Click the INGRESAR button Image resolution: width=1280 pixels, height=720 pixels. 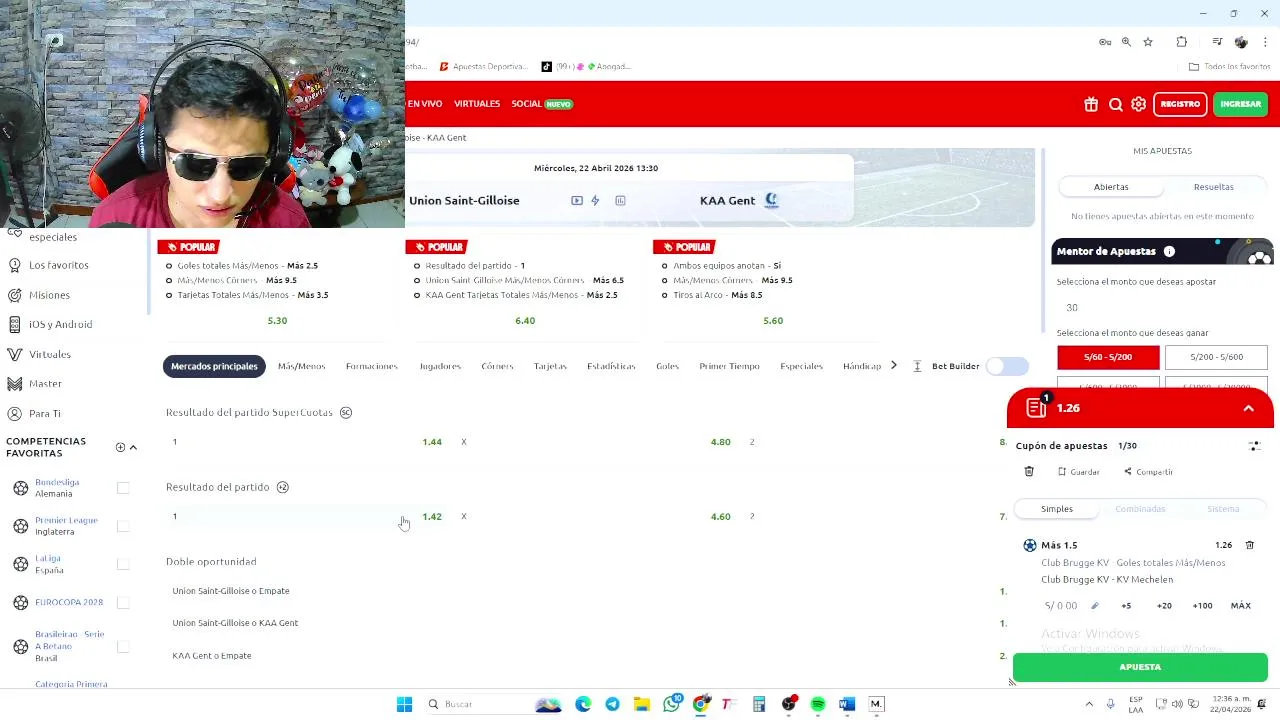point(1240,104)
